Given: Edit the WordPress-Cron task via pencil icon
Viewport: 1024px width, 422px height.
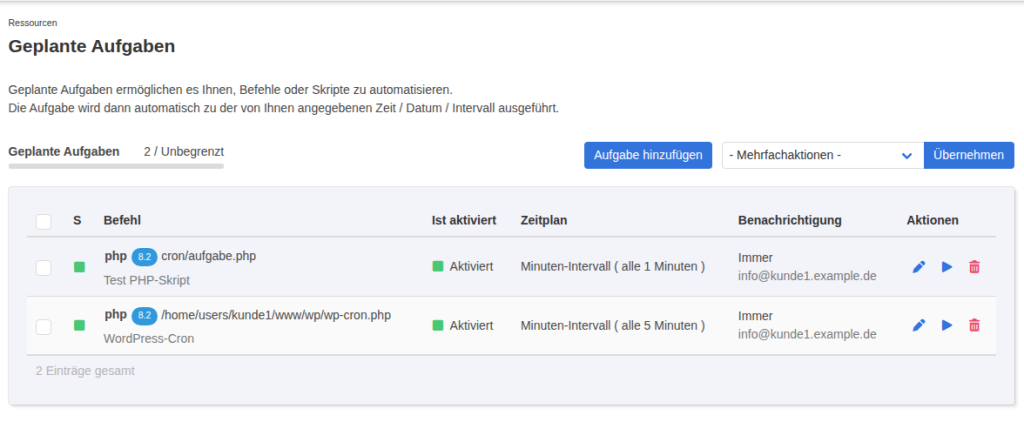Looking at the screenshot, I should pyautogui.click(x=919, y=325).
